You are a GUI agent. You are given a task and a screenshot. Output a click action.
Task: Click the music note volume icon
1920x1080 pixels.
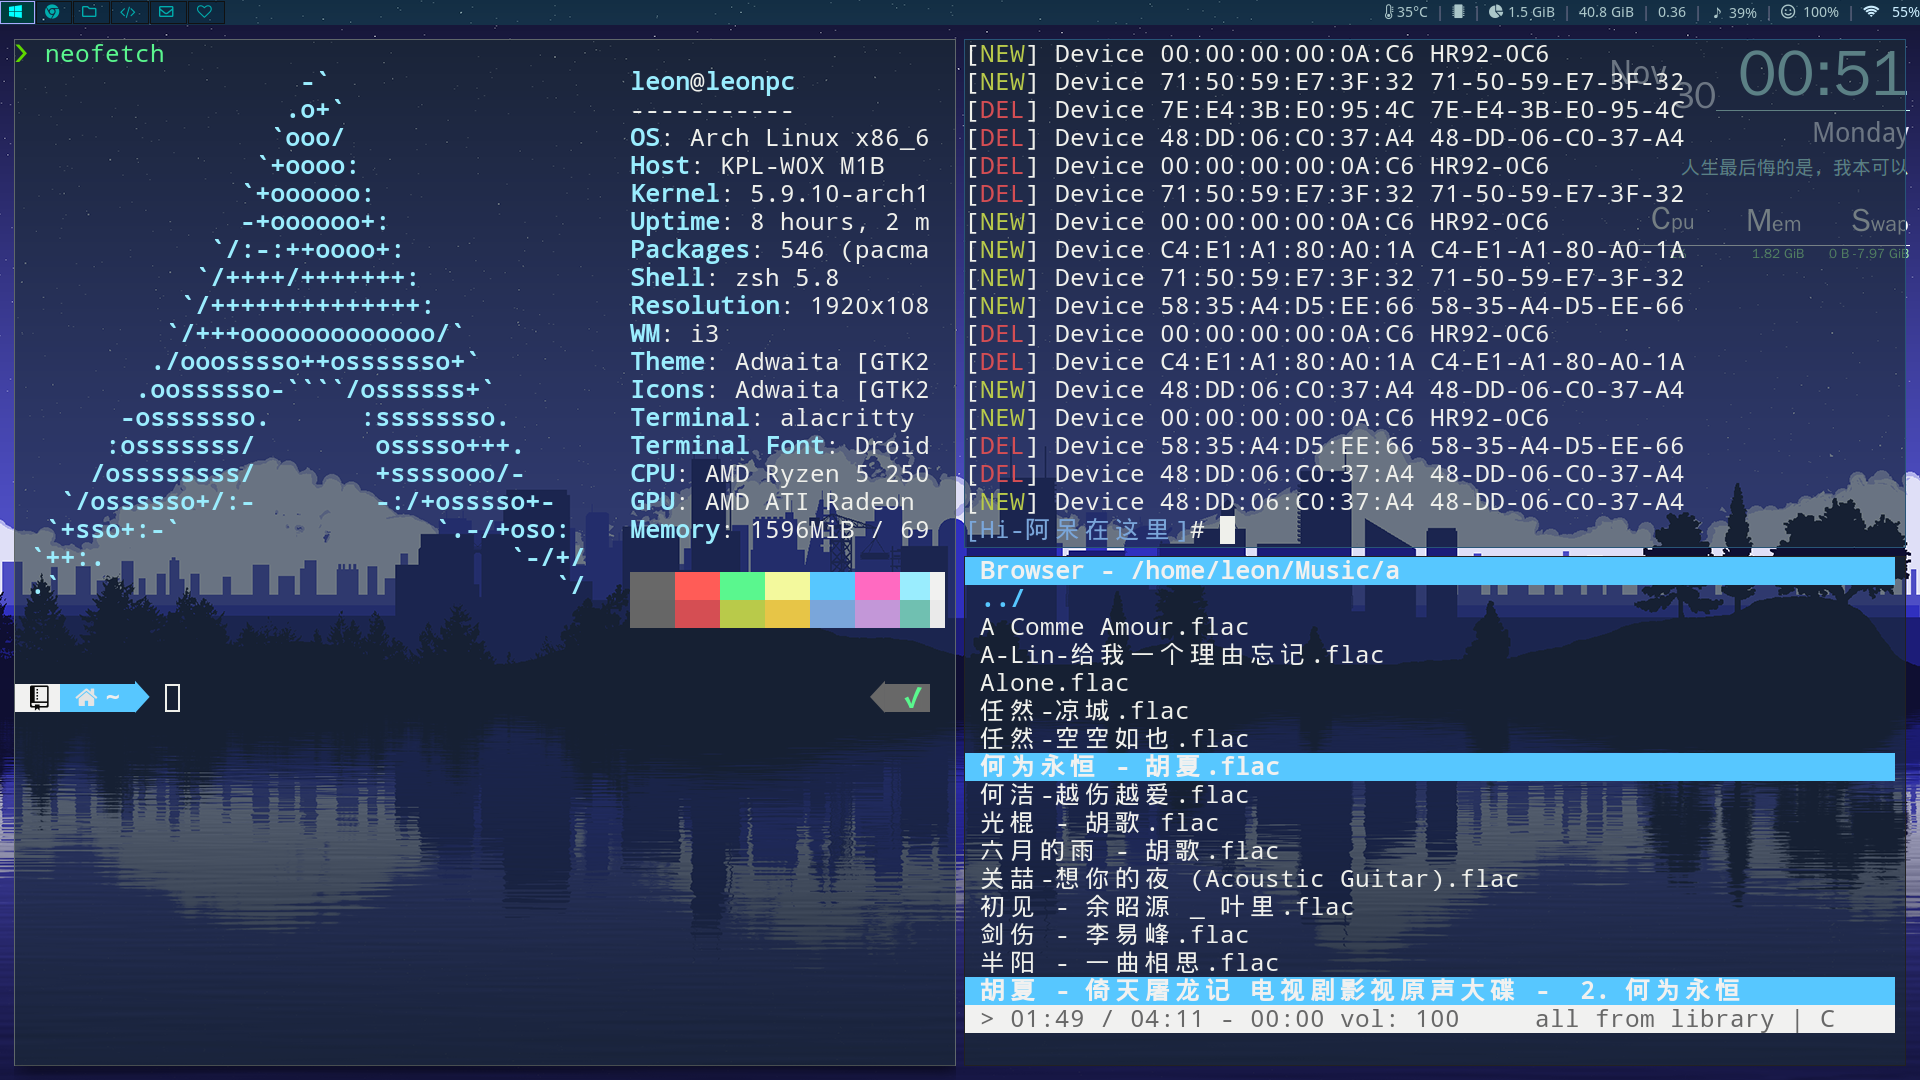(1717, 12)
